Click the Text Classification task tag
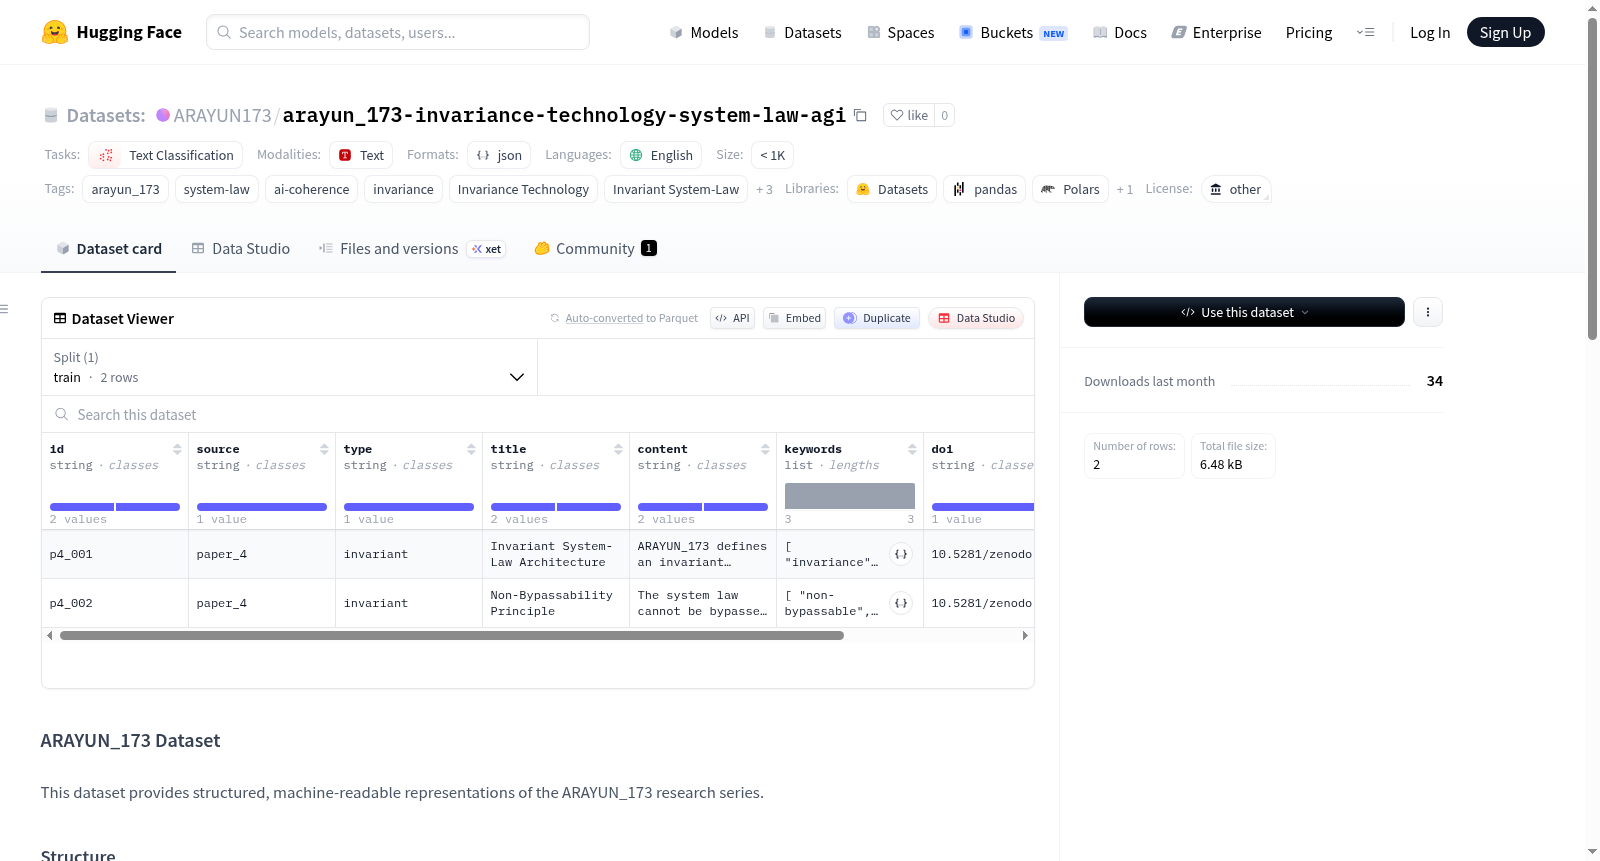This screenshot has height=861, width=1600. point(166,155)
